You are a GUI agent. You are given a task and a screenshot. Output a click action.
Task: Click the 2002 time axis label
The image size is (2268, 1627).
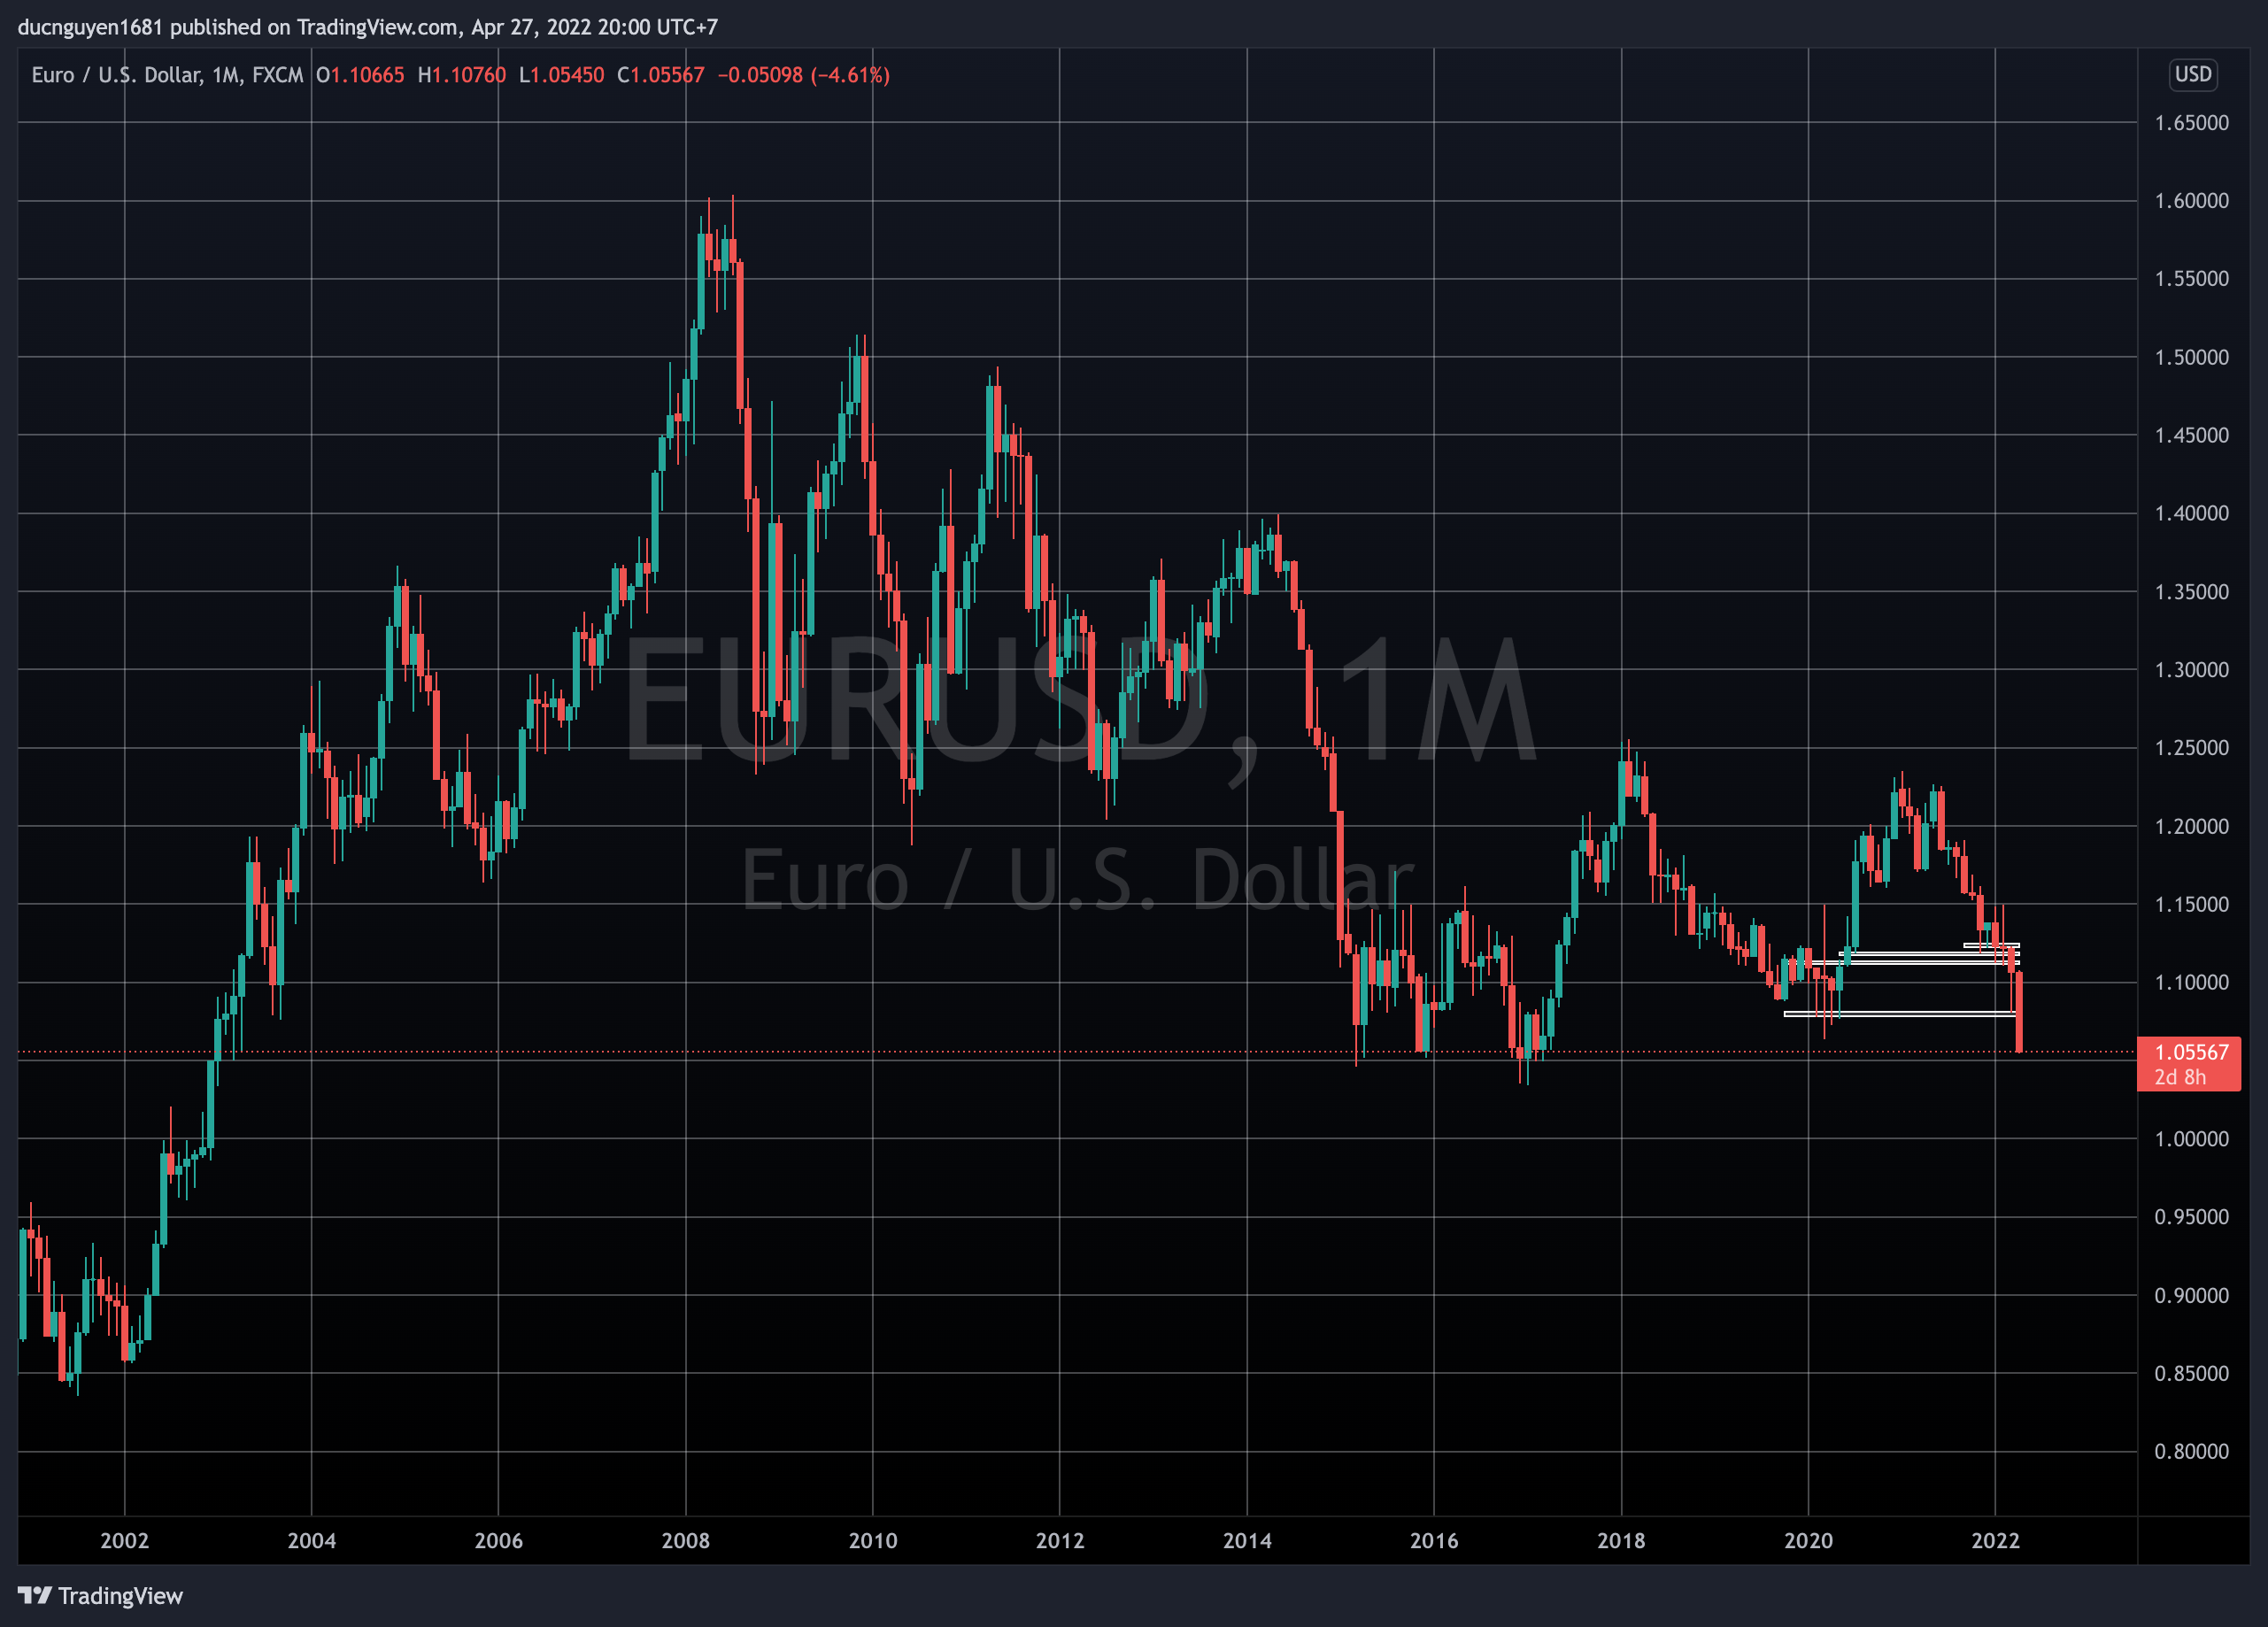click(124, 1540)
